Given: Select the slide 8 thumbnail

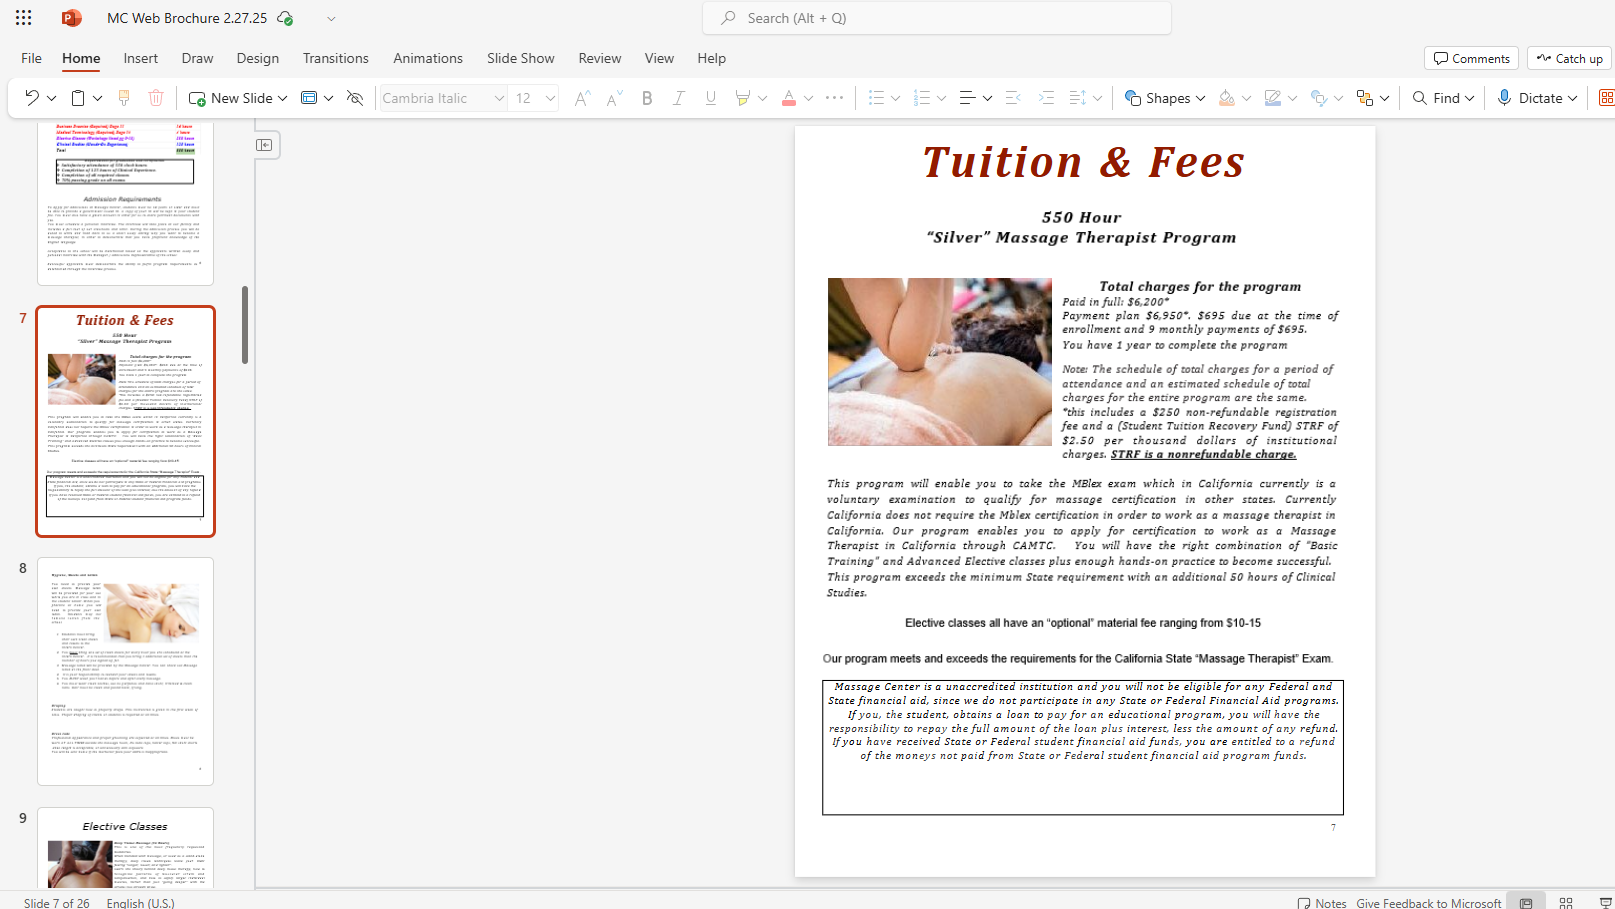Looking at the screenshot, I should point(126,671).
